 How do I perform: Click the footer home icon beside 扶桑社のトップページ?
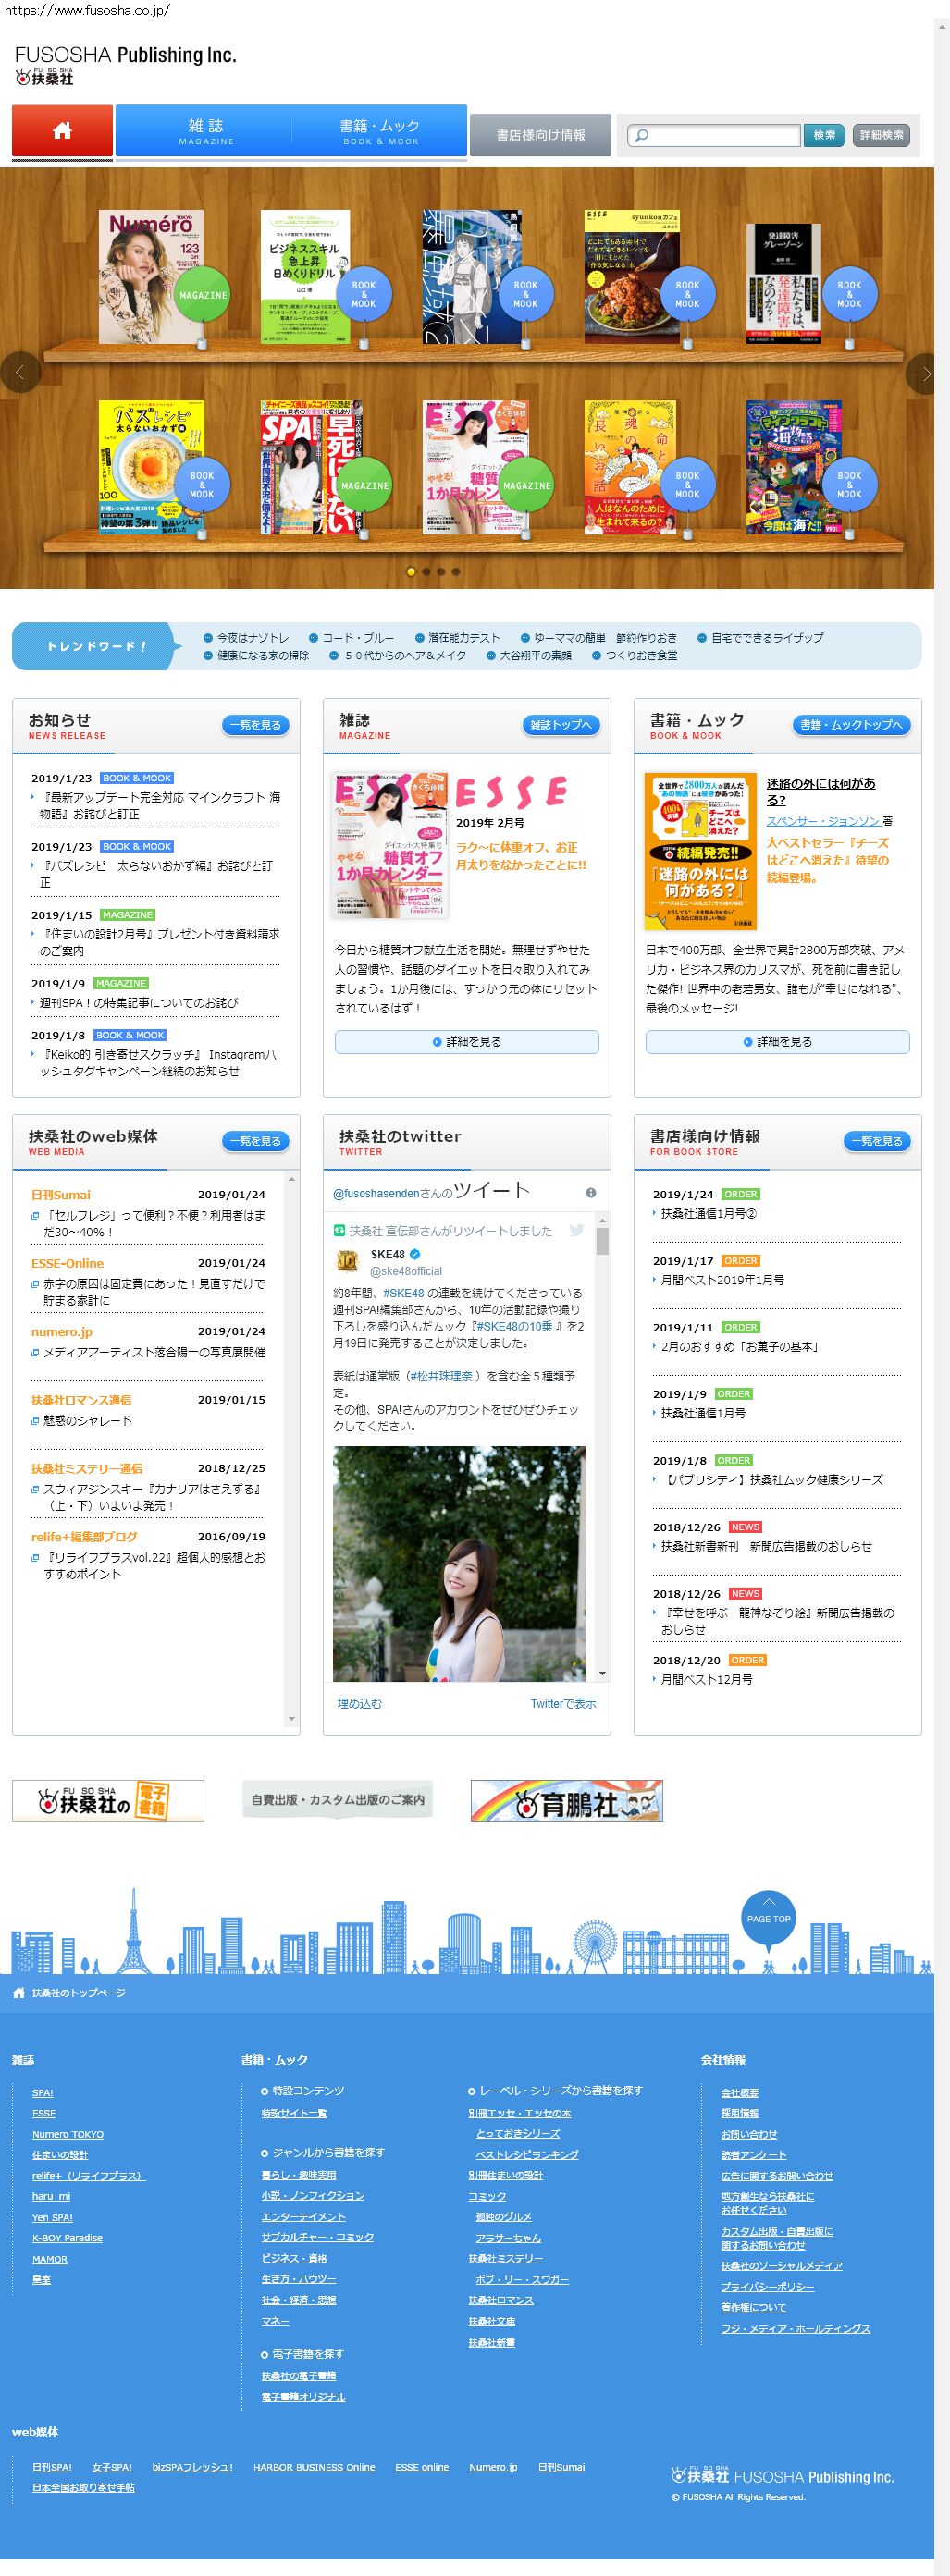(x=18, y=1993)
